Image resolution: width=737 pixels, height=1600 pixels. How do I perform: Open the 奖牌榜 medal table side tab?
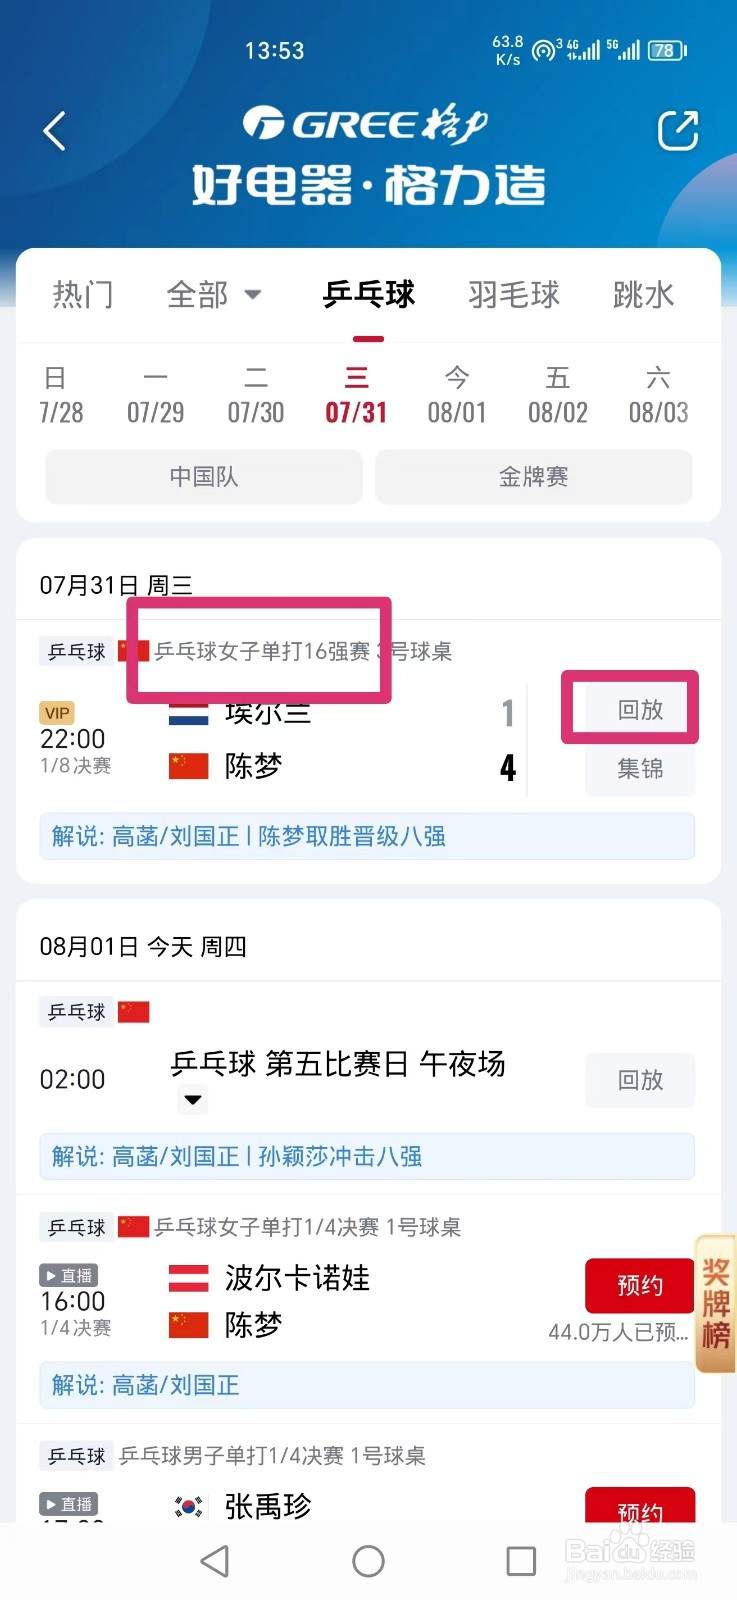[x=716, y=1303]
